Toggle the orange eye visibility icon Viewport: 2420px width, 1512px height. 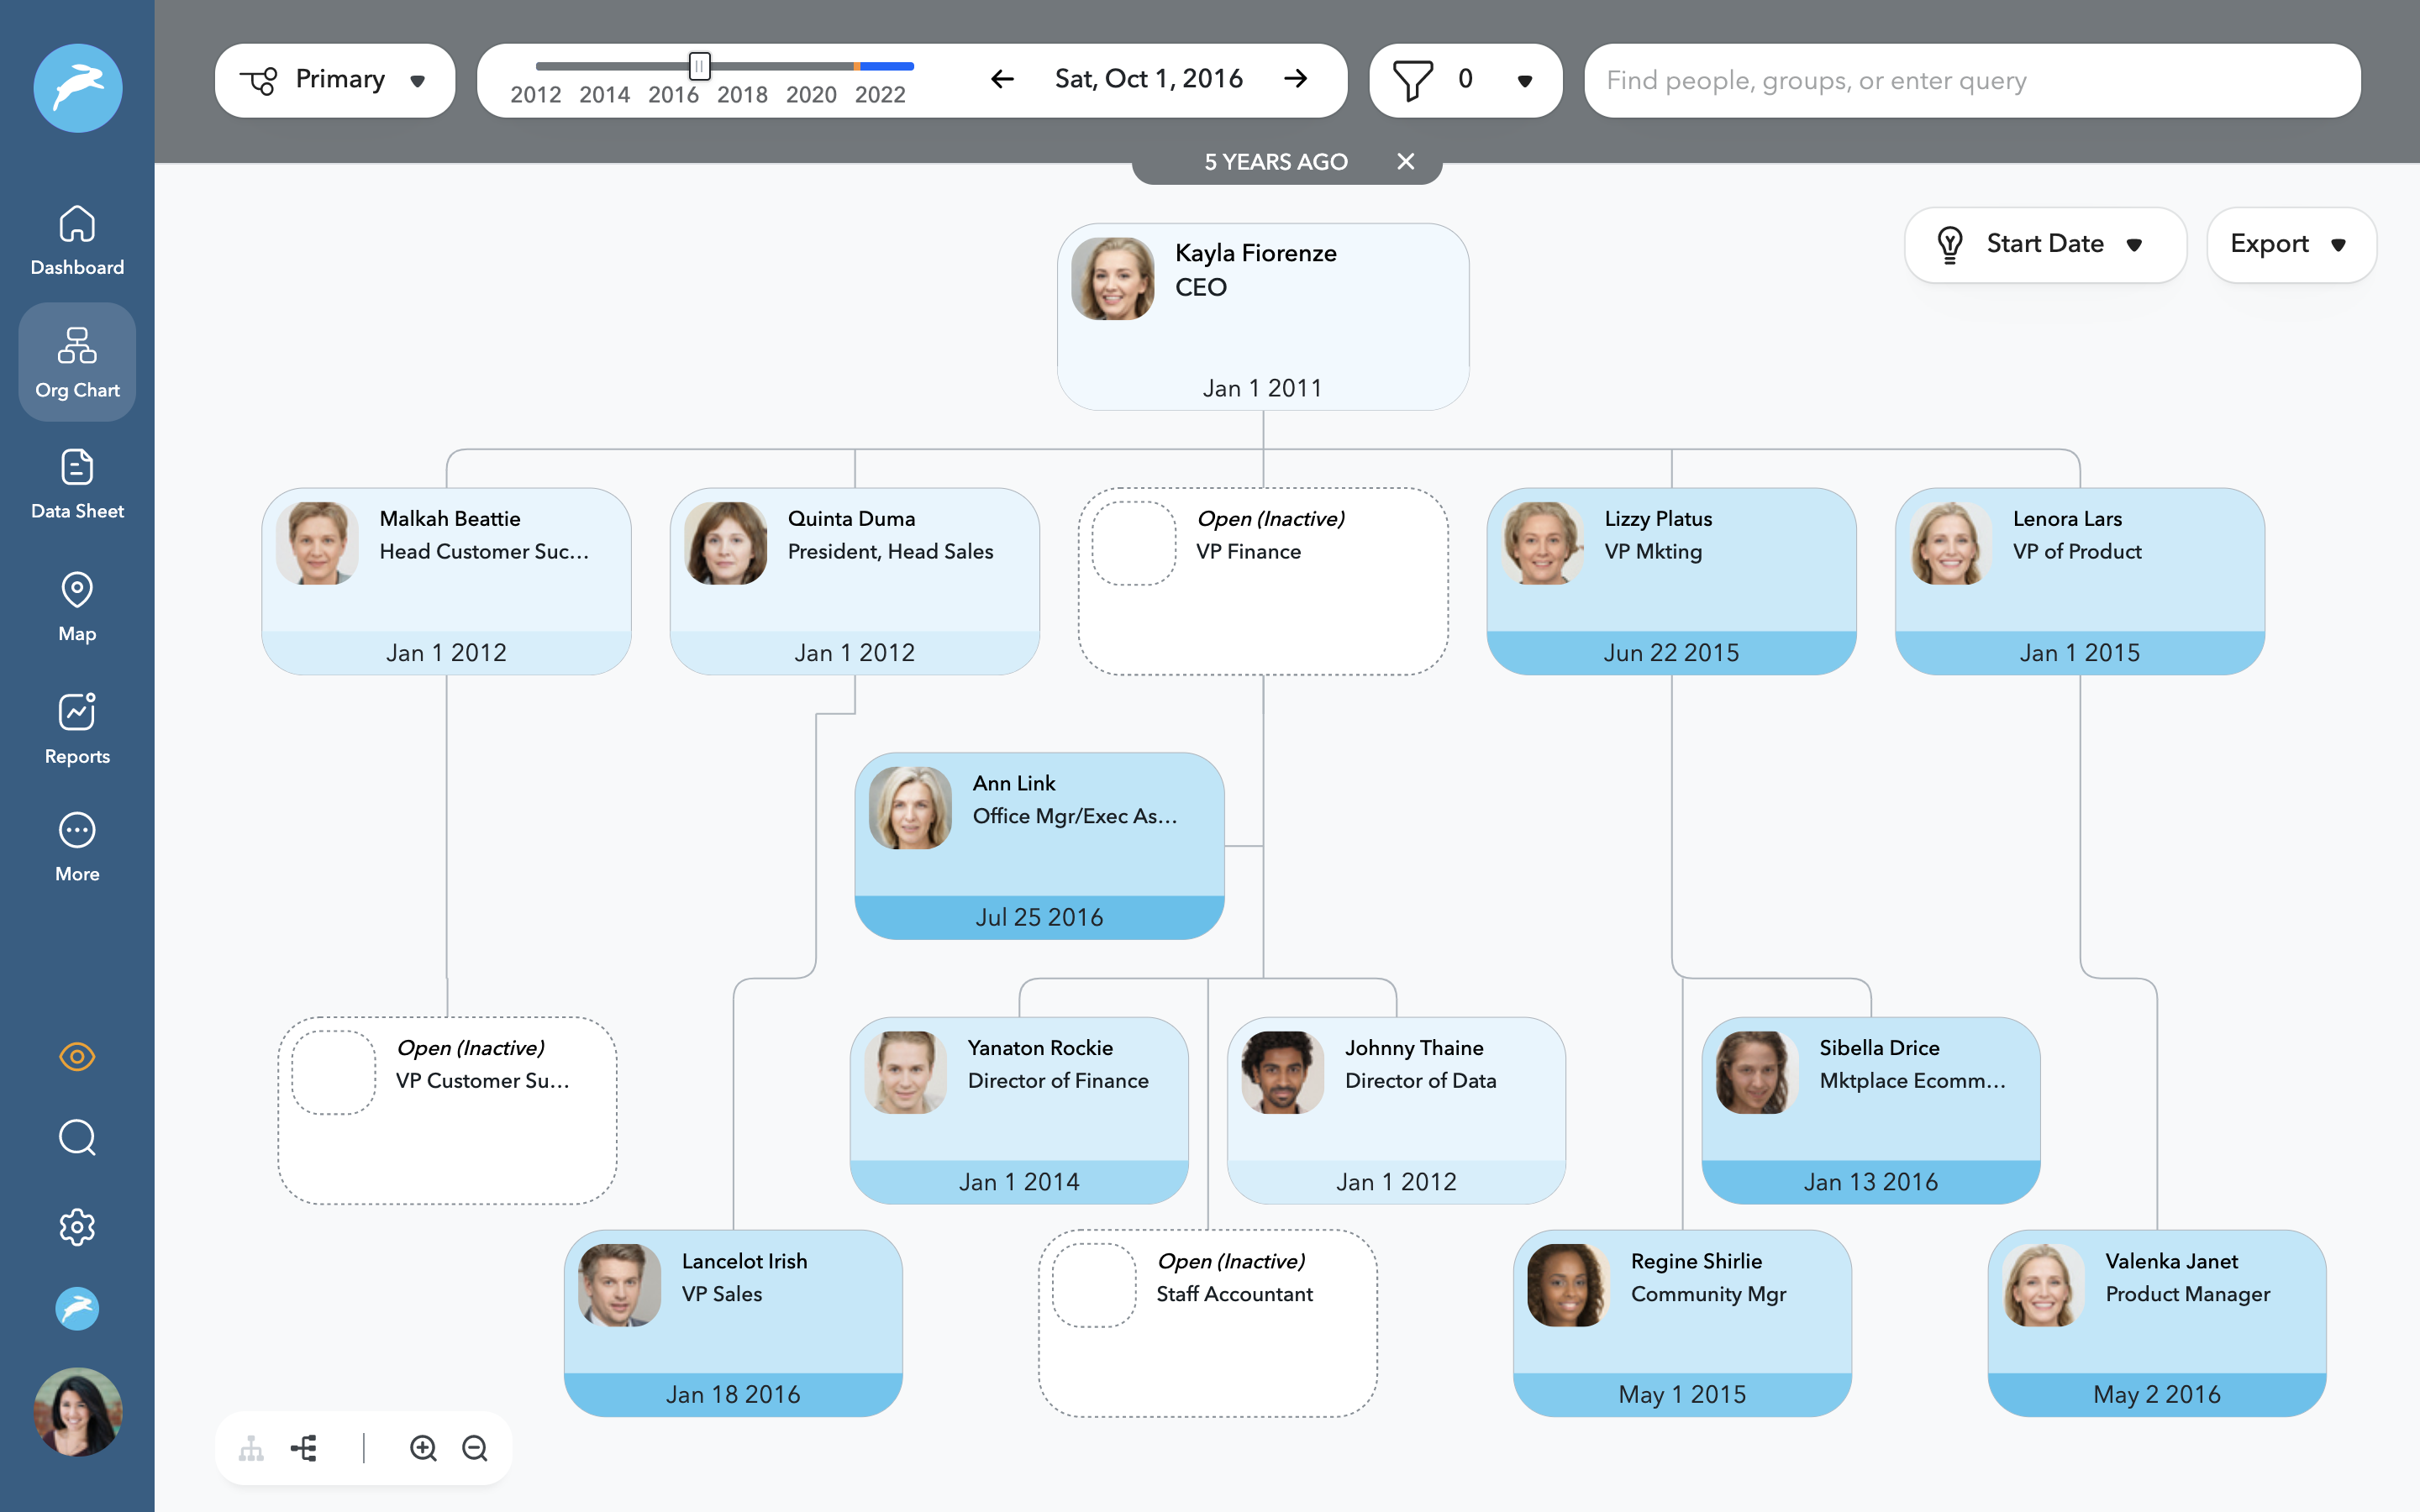(77, 1056)
